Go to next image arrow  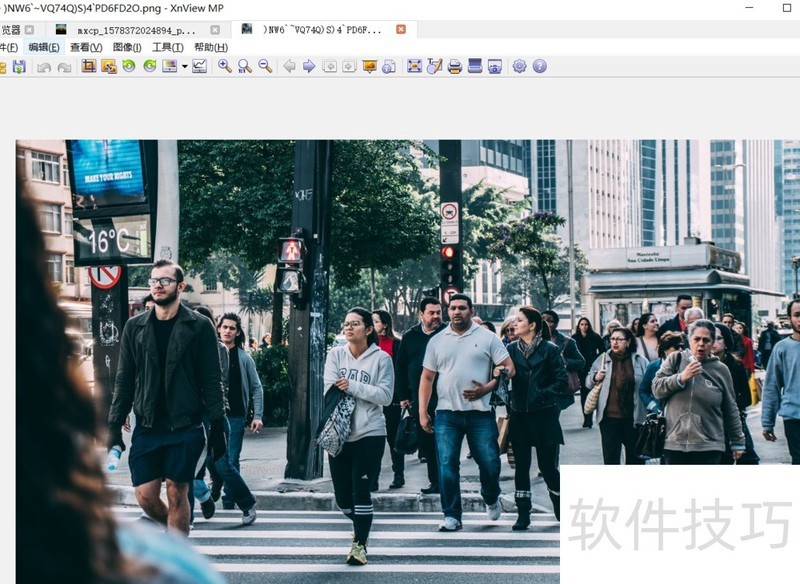pos(309,66)
